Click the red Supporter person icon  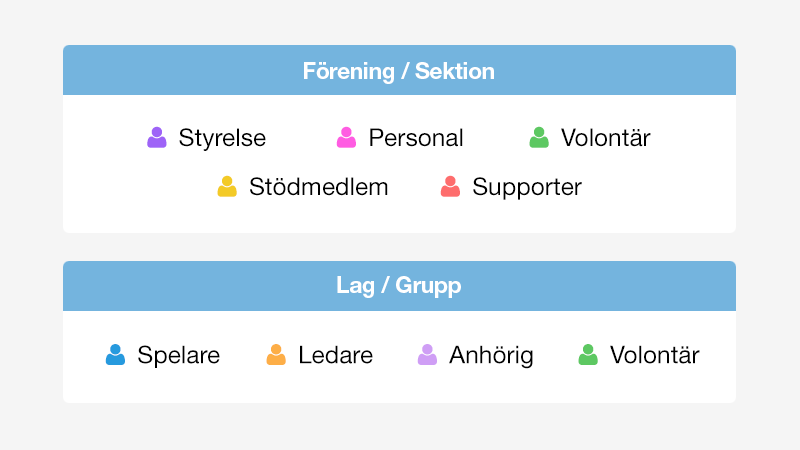tap(451, 187)
